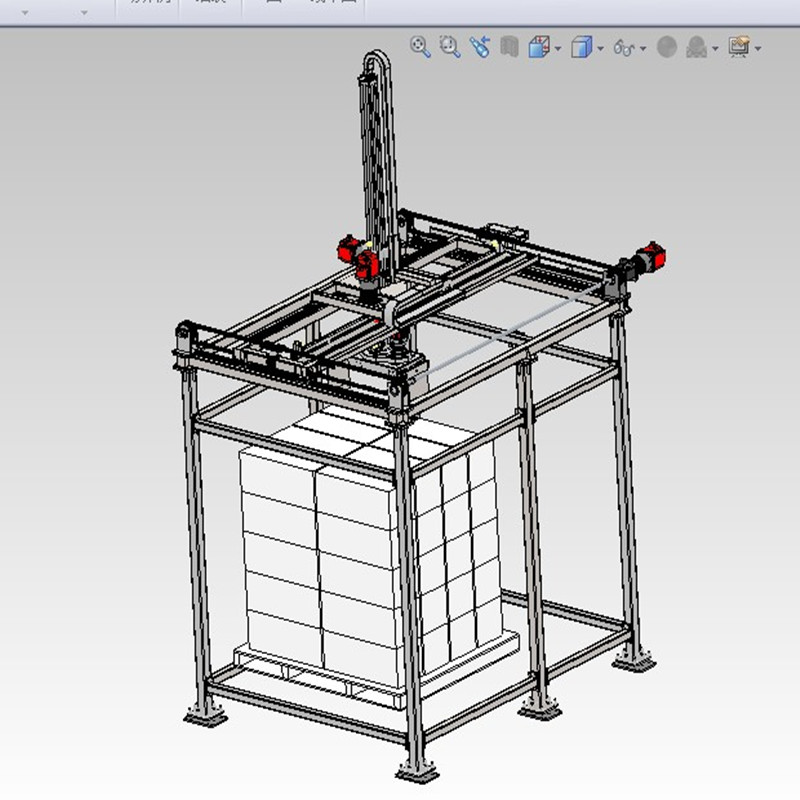Click the Hide/Show Items glasses icon
800x800 pixels.
(624, 47)
